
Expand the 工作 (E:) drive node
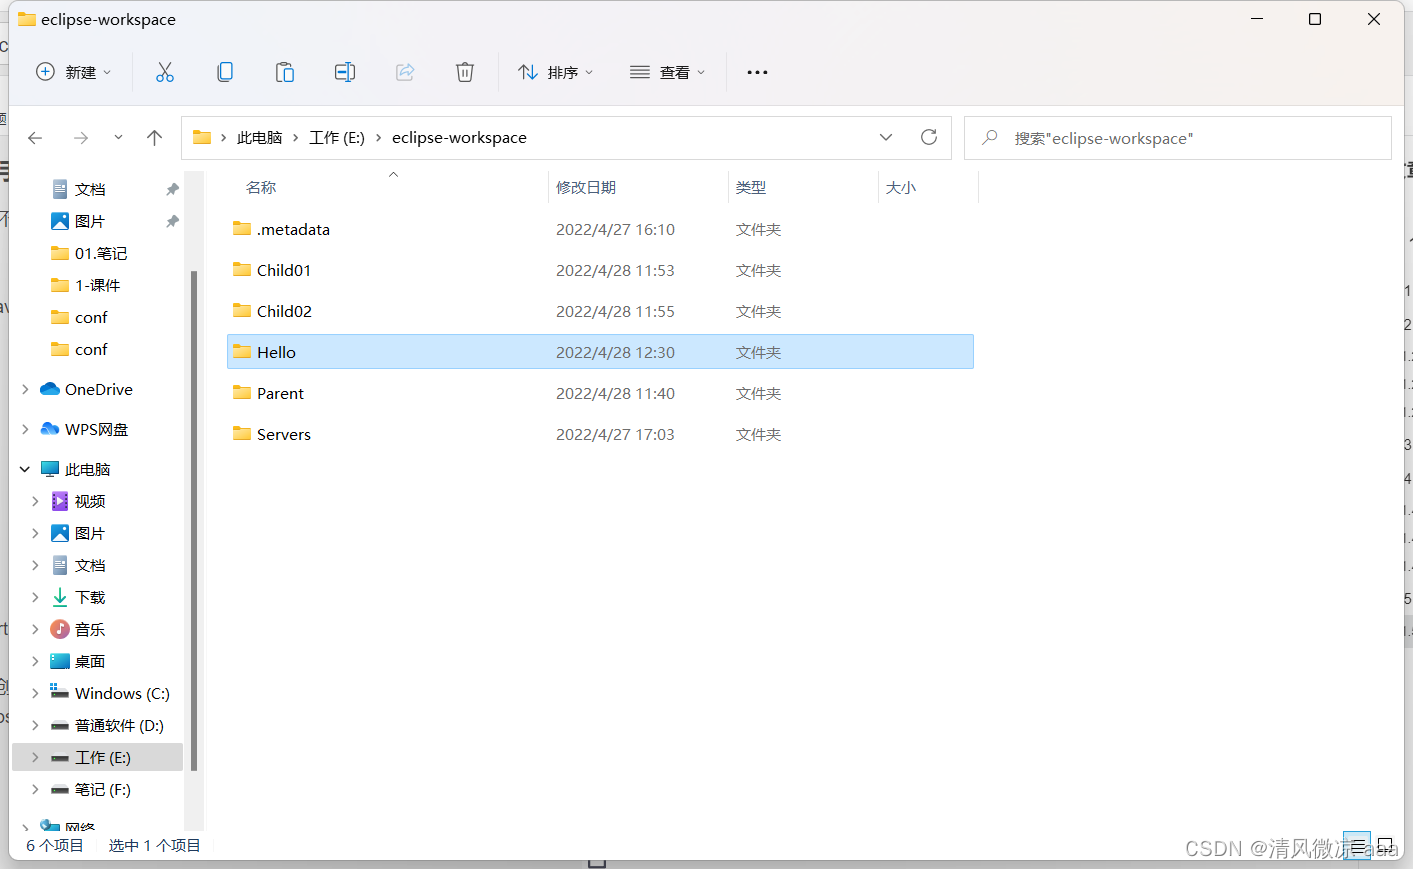35,757
